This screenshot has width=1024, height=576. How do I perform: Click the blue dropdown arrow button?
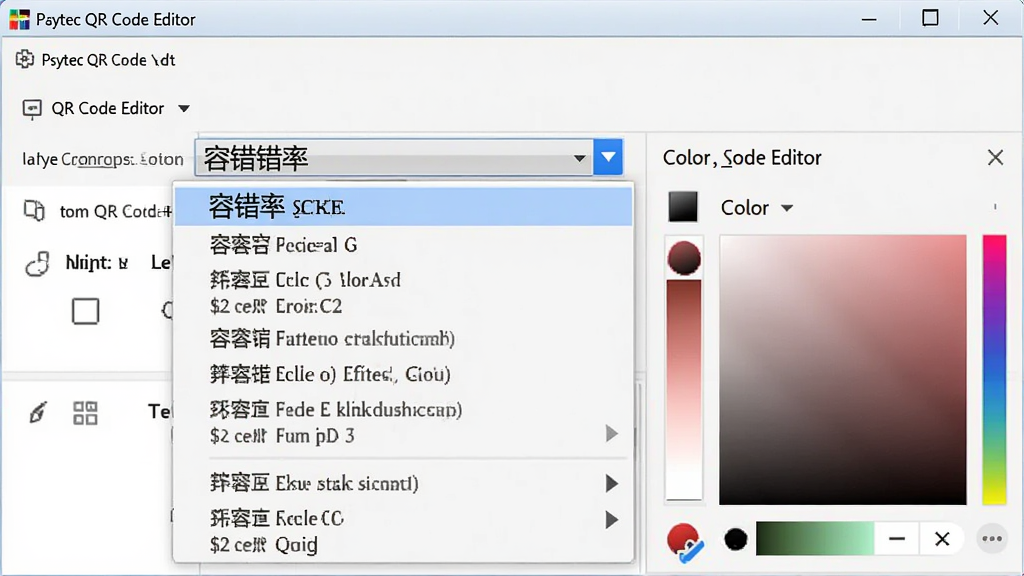coord(608,157)
